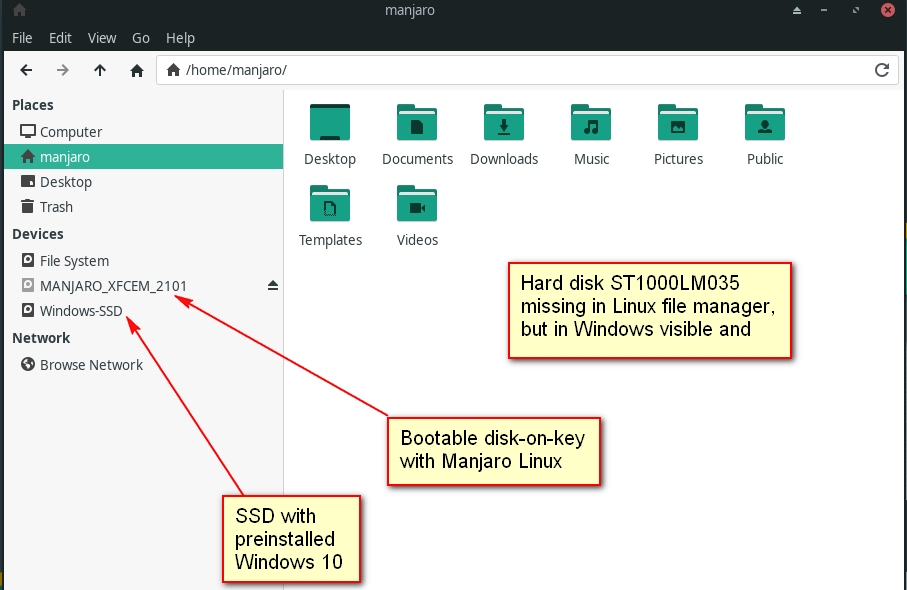Click Browse Network in the sidebar
The height and width of the screenshot is (590, 907).
[91, 365]
